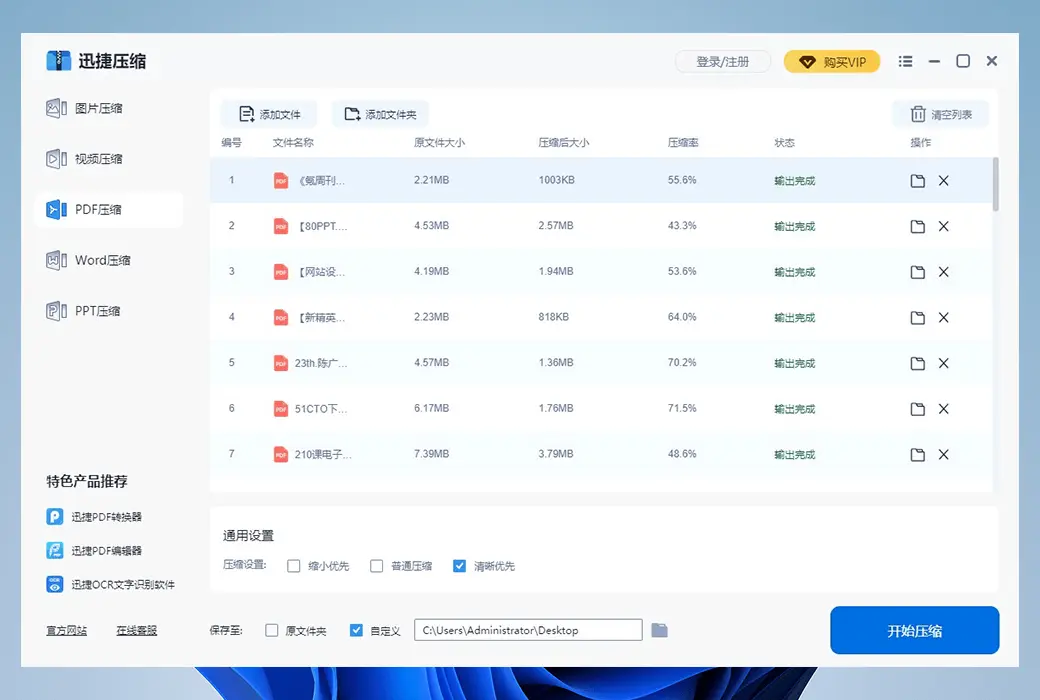Click compression rate 71.5%

pos(682,408)
